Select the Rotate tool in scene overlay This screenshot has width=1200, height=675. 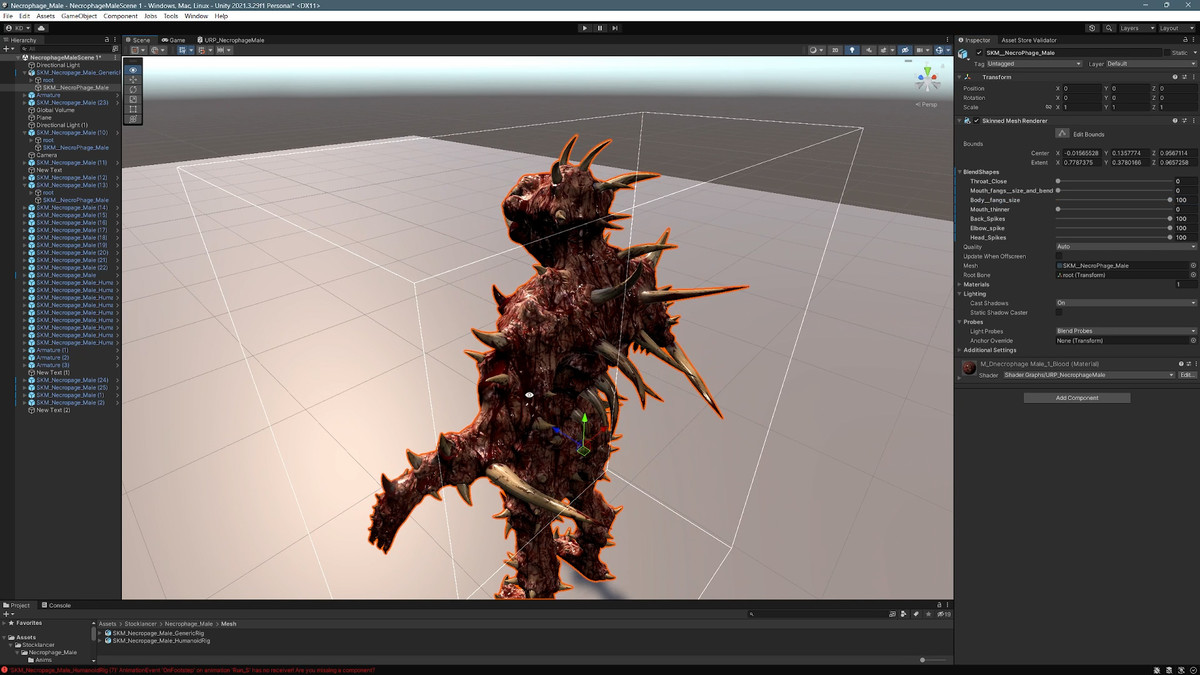tap(133, 90)
